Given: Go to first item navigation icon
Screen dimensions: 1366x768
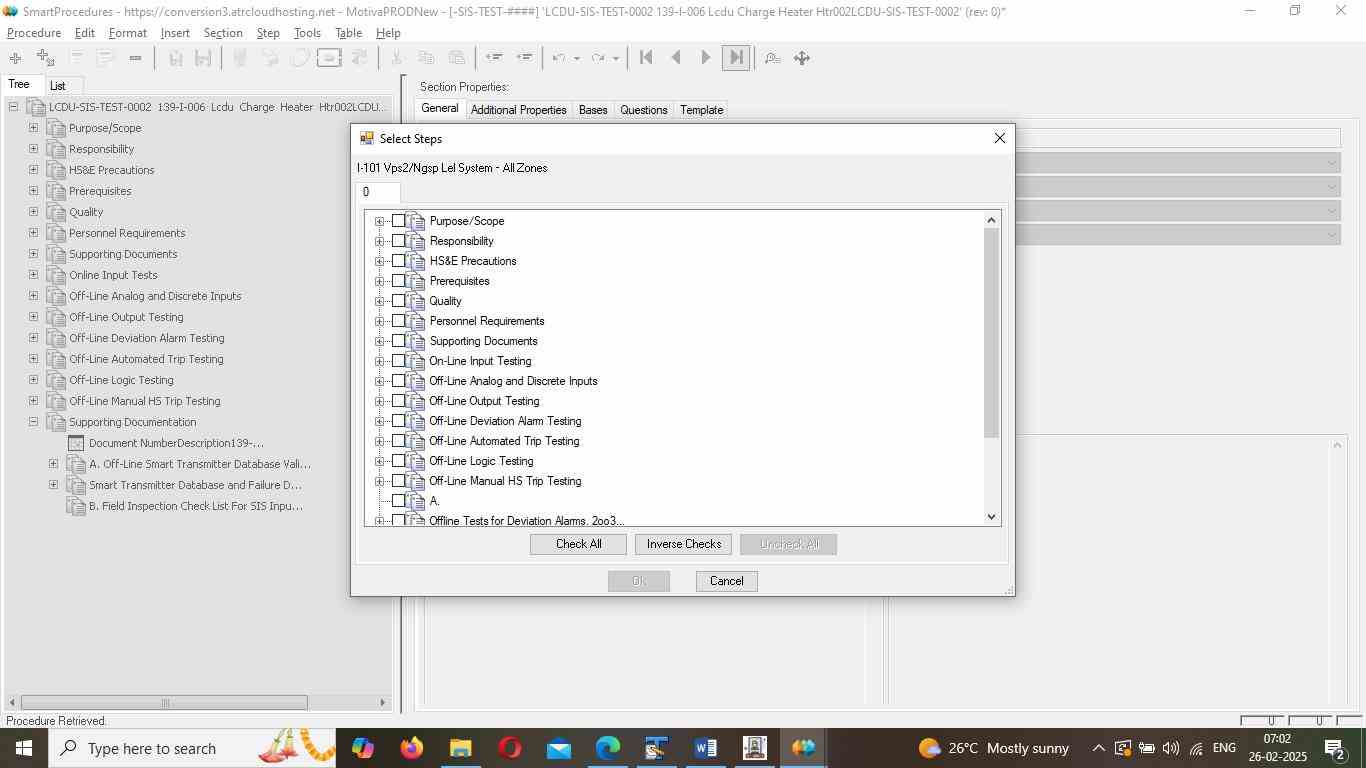Looking at the screenshot, I should point(646,58).
